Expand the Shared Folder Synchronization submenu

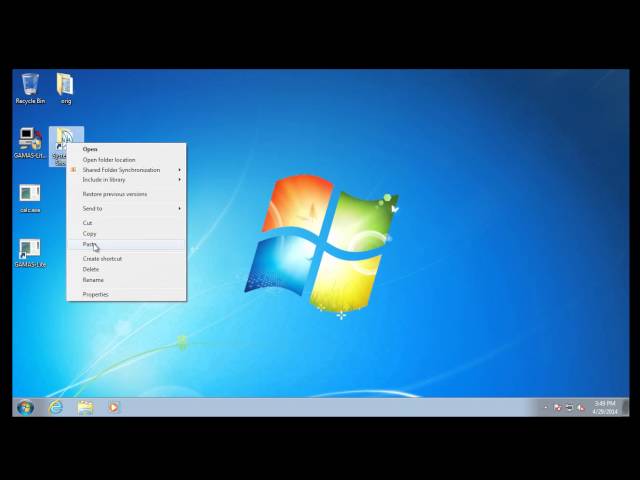[x=127, y=170]
